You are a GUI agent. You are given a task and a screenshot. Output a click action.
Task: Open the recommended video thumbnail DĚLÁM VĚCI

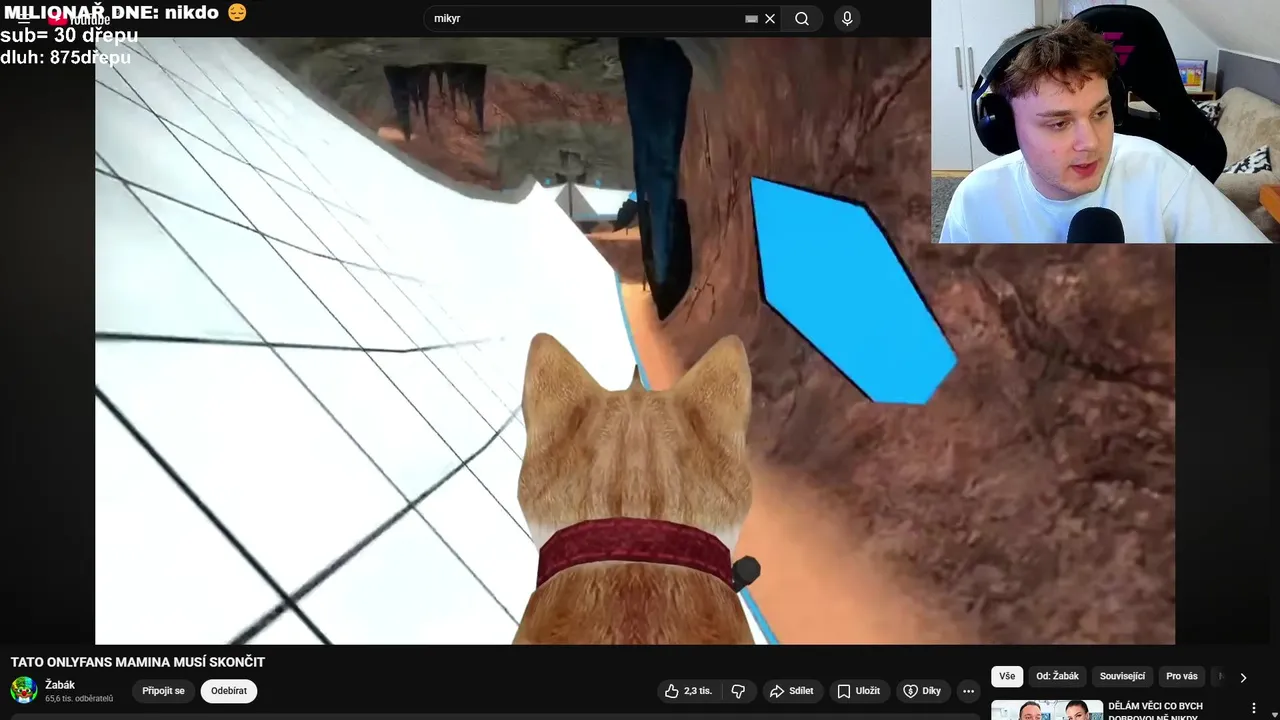(1045, 710)
